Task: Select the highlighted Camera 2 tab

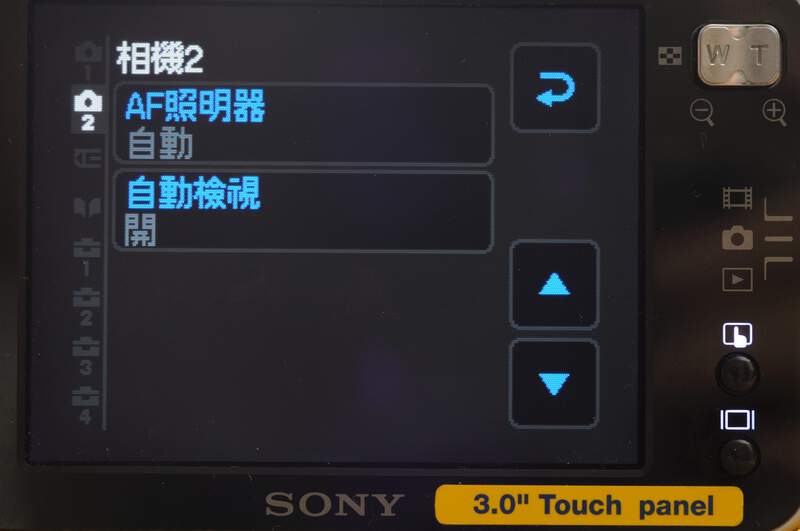Action: click(x=88, y=110)
